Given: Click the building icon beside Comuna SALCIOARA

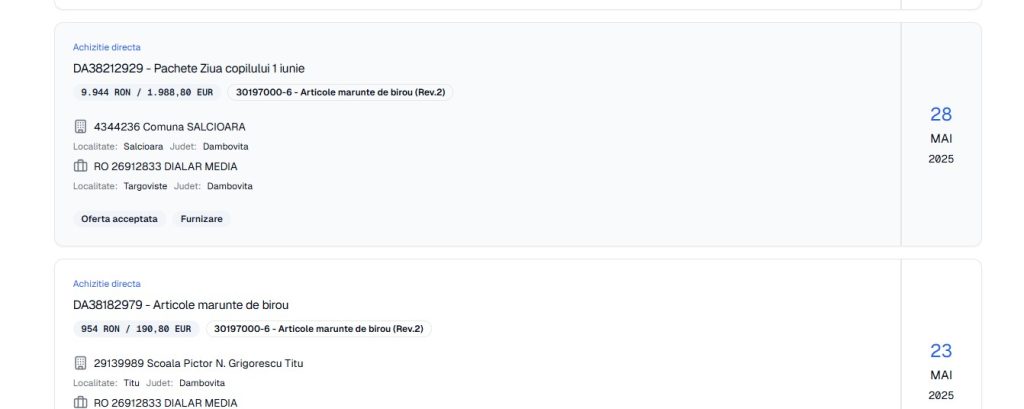Looking at the screenshot, I should (81, 127).
